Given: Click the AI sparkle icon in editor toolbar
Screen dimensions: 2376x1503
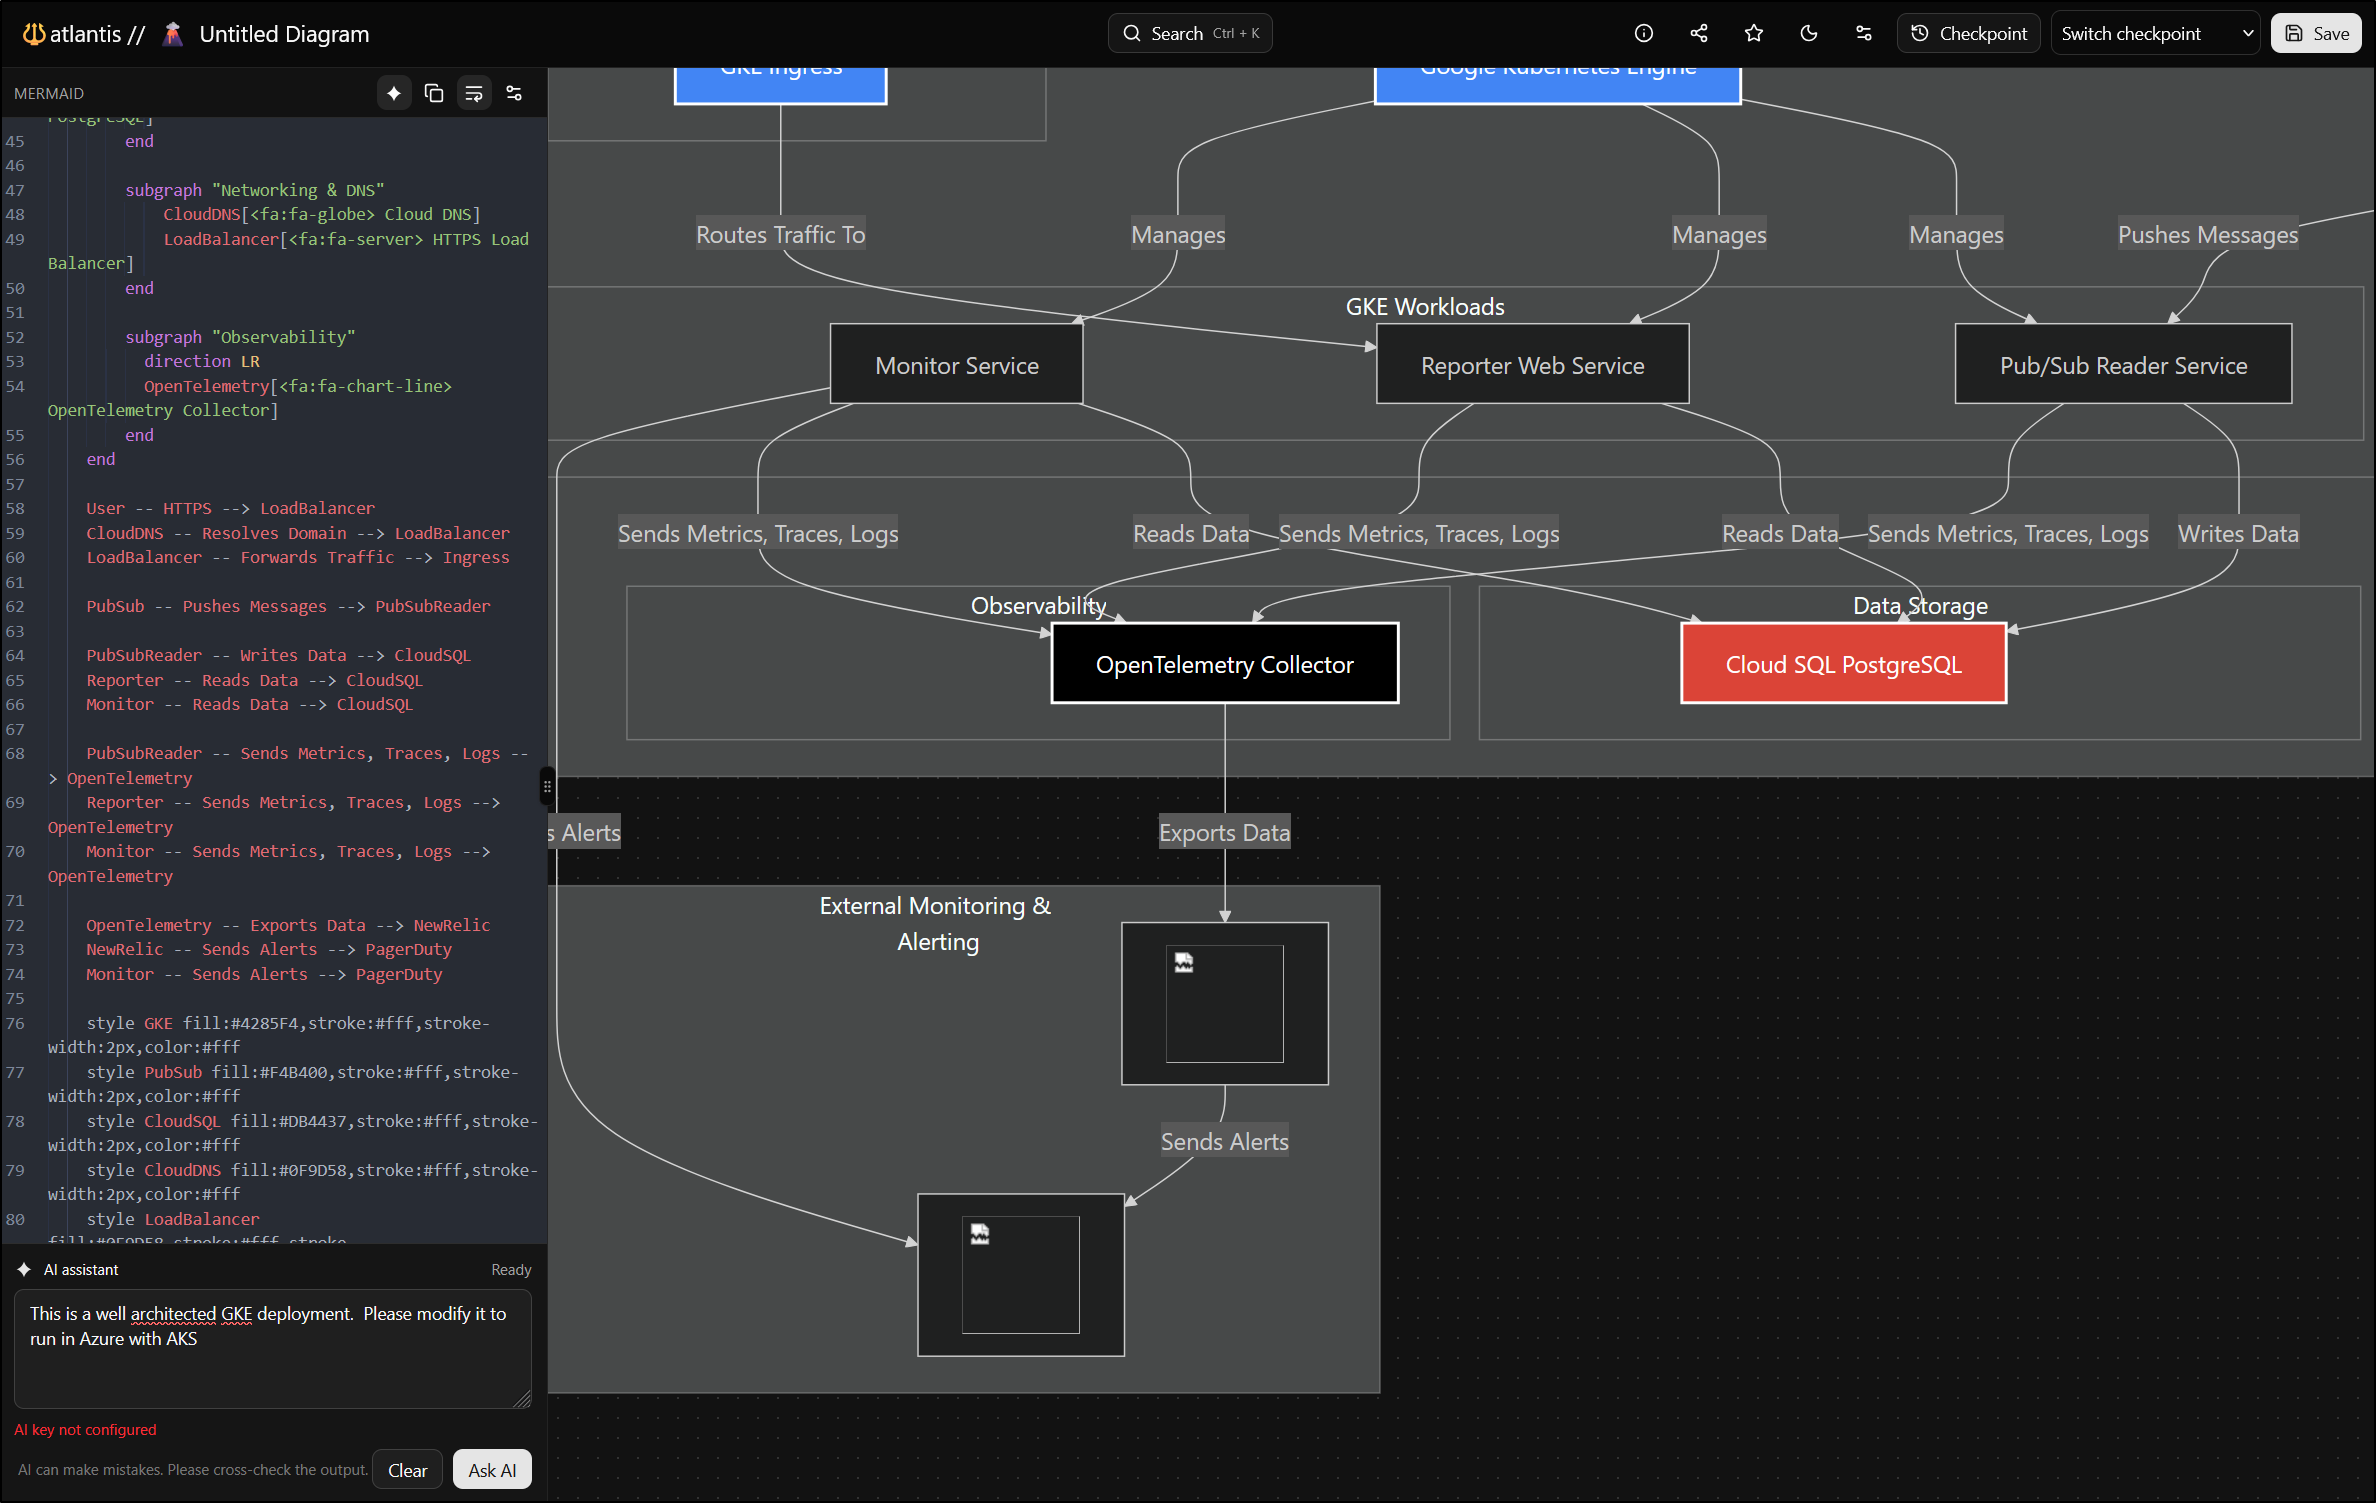Looking at the screenshot, I should click(394, 93).
